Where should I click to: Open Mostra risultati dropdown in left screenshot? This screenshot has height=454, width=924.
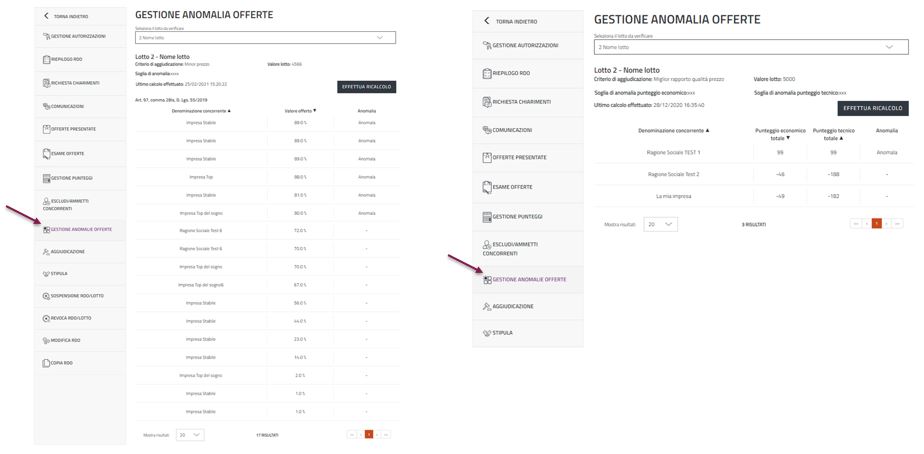(x=190, y=435)
